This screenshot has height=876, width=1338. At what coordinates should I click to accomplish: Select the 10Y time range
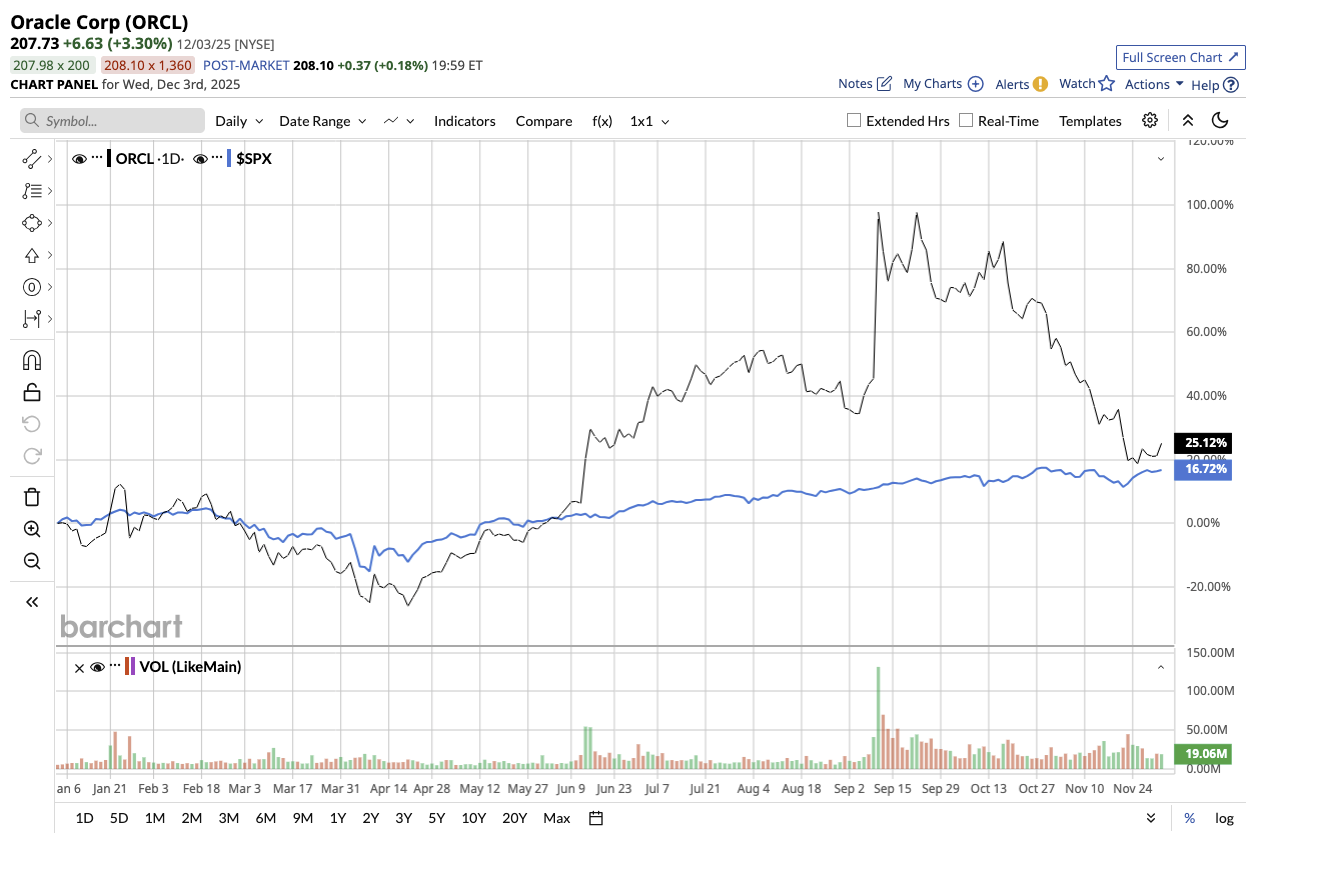(x=474, y=818)
